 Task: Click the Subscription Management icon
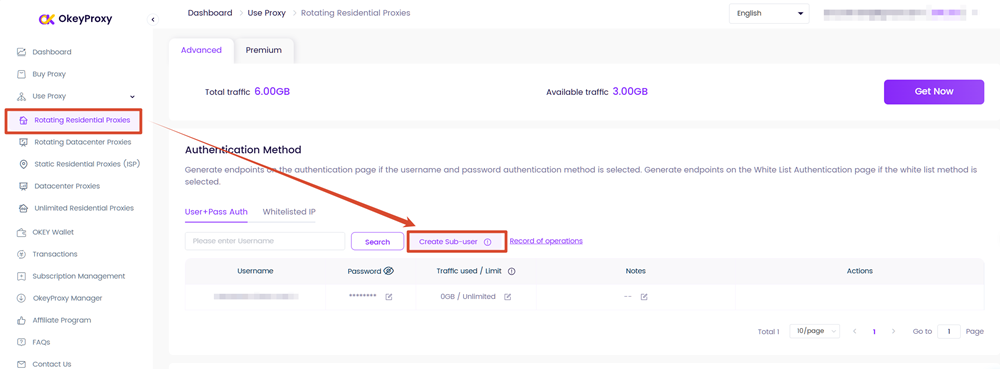coord(22,277)
